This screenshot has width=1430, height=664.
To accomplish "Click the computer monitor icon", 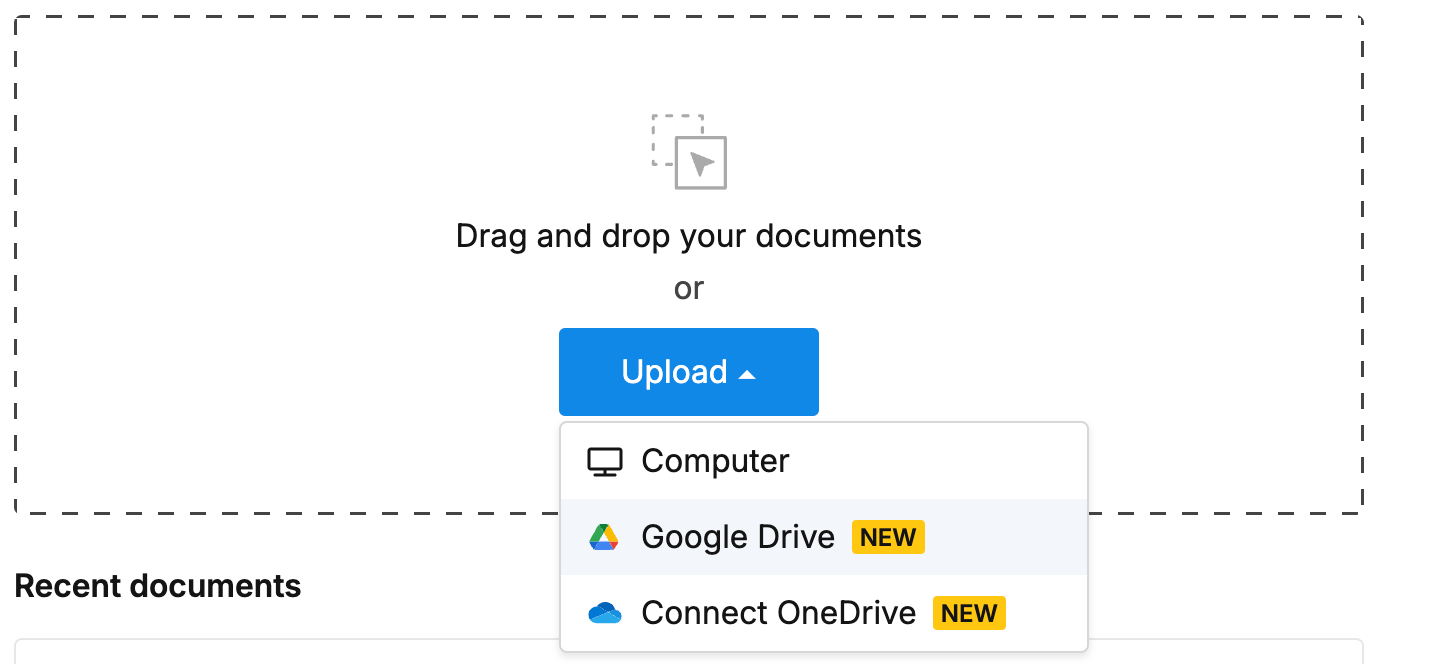I will pos(605,461).
